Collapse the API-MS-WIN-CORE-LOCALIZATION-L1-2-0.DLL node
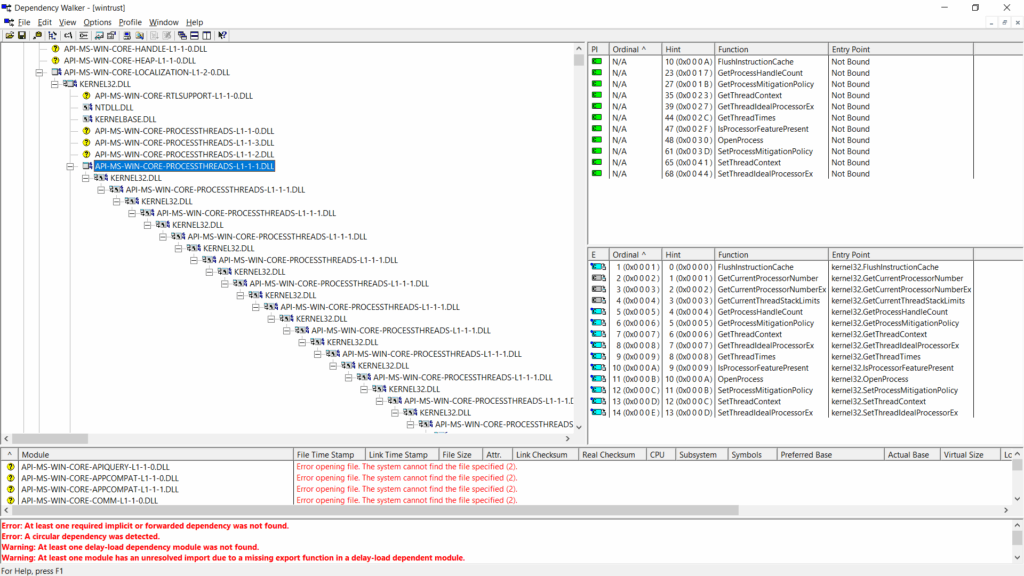The width and height of the screenshot is (1024, 576). pos(39,72)
